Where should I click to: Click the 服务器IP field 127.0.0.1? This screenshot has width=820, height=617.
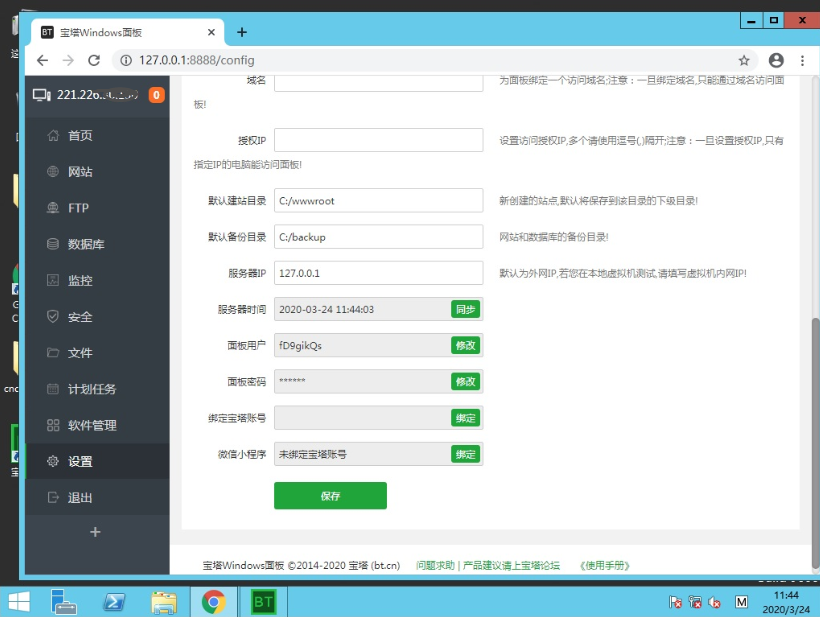click(x=379, y=273)
